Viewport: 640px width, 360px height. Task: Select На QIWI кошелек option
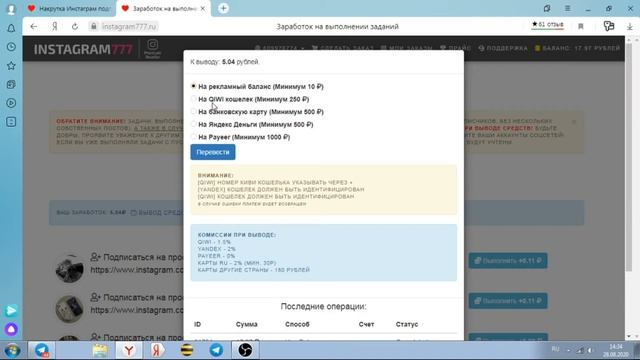pos(193,99)
